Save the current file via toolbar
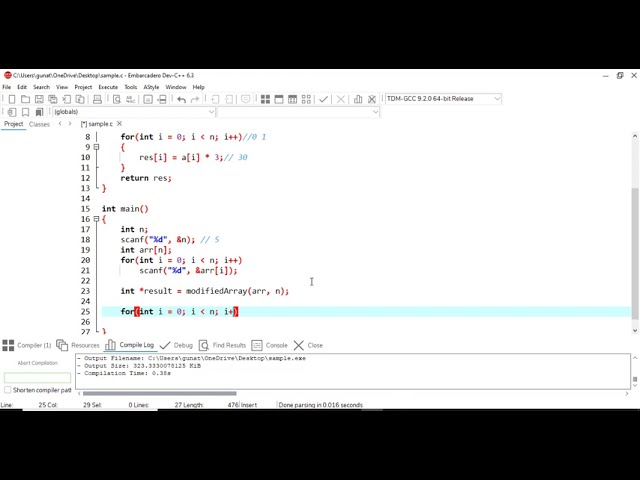This screenshot has height=480, width=640. [39, 99]
